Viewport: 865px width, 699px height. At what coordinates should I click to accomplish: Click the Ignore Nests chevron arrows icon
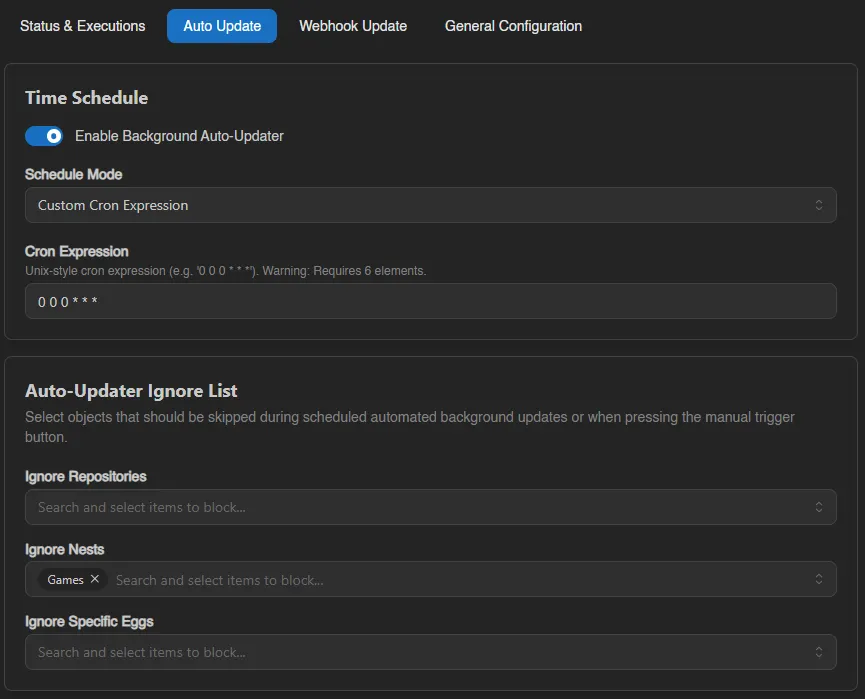coord(819,579)
